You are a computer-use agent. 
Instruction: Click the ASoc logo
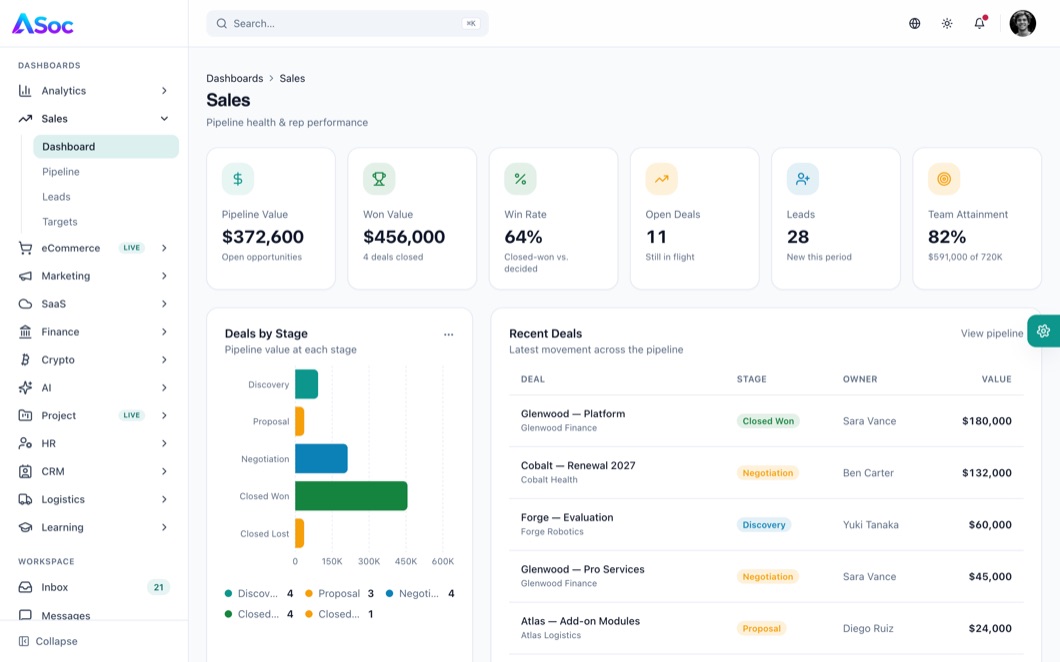[43, 24]
